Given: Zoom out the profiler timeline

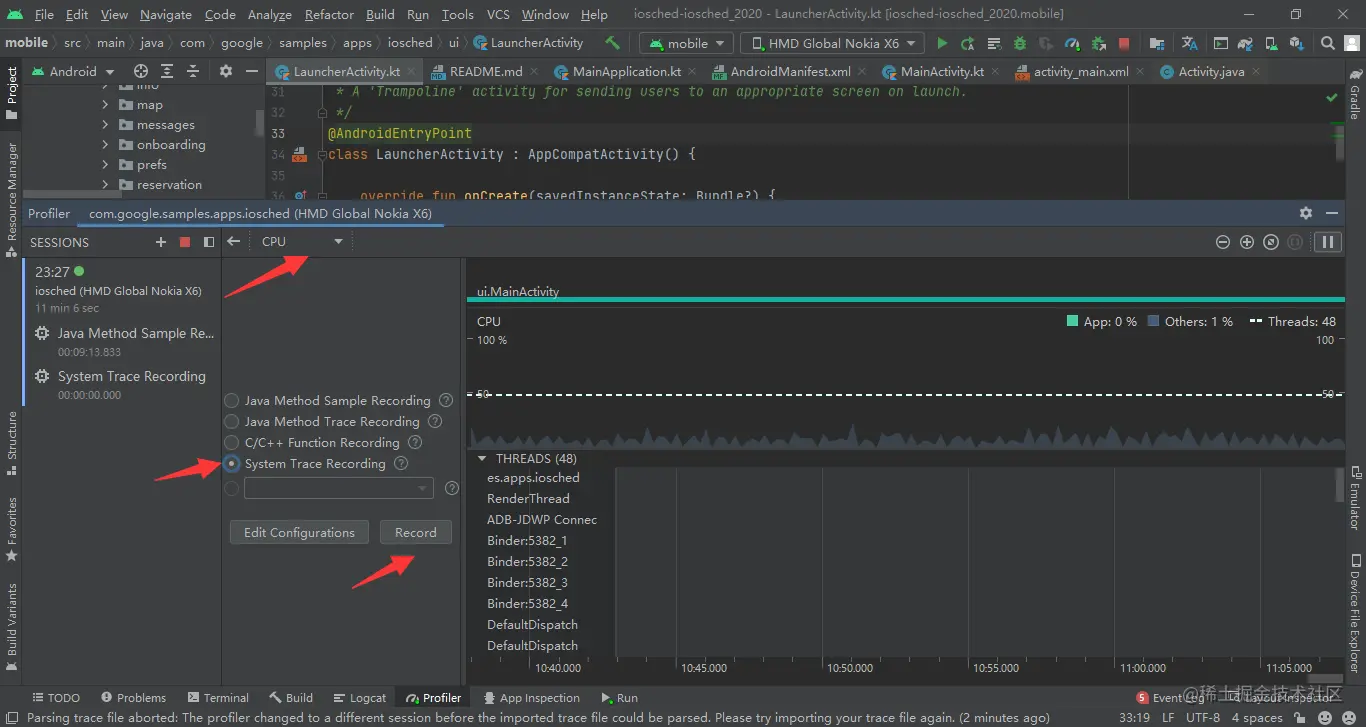Looking at the screenshot, I should pos(1222,242).
